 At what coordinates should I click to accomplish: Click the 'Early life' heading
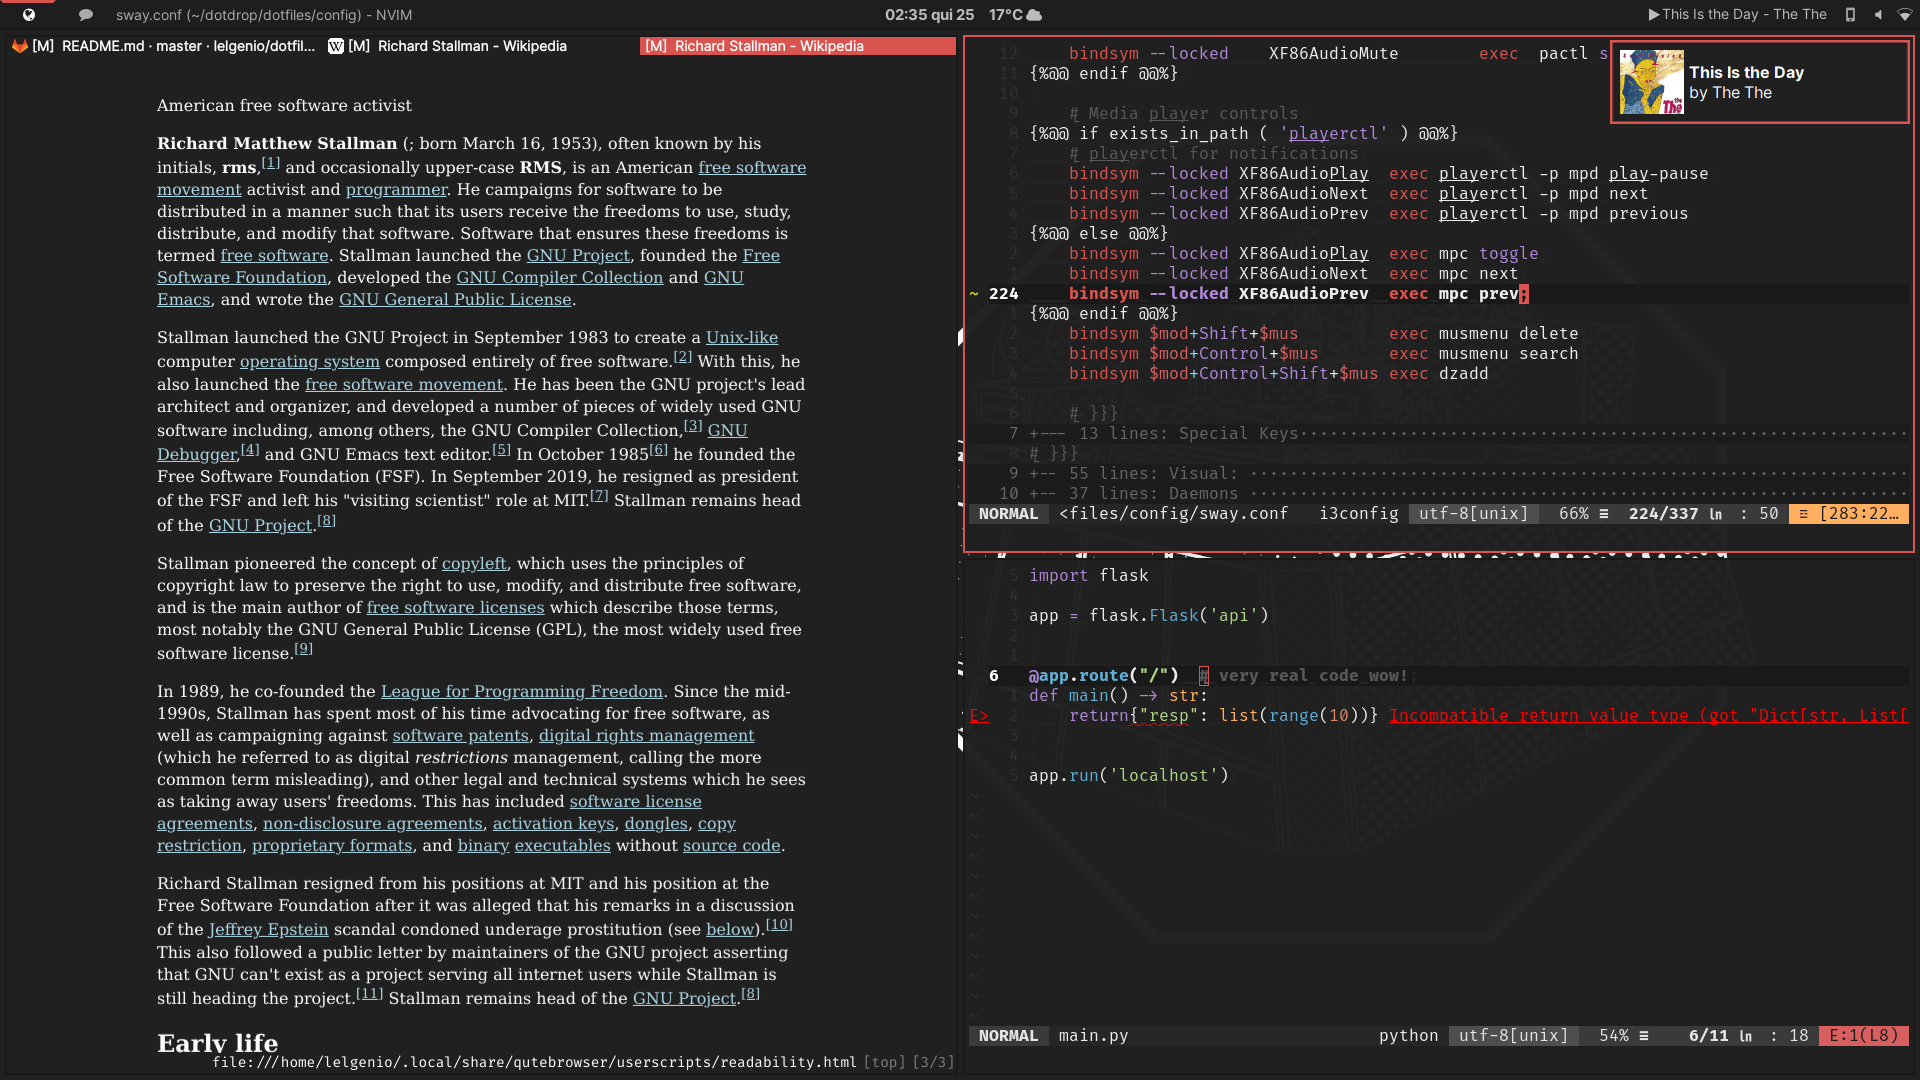[x=217, y=1043]
